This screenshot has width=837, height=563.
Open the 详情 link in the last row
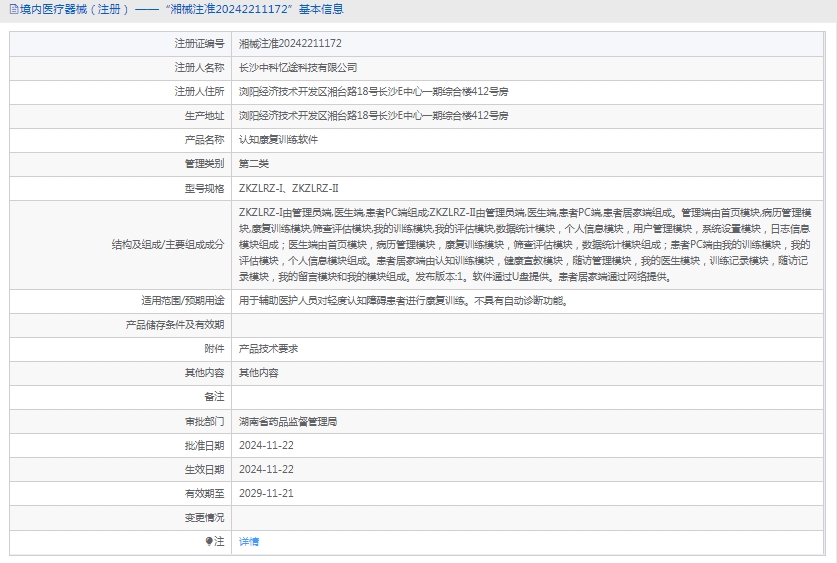coord(249,541)
